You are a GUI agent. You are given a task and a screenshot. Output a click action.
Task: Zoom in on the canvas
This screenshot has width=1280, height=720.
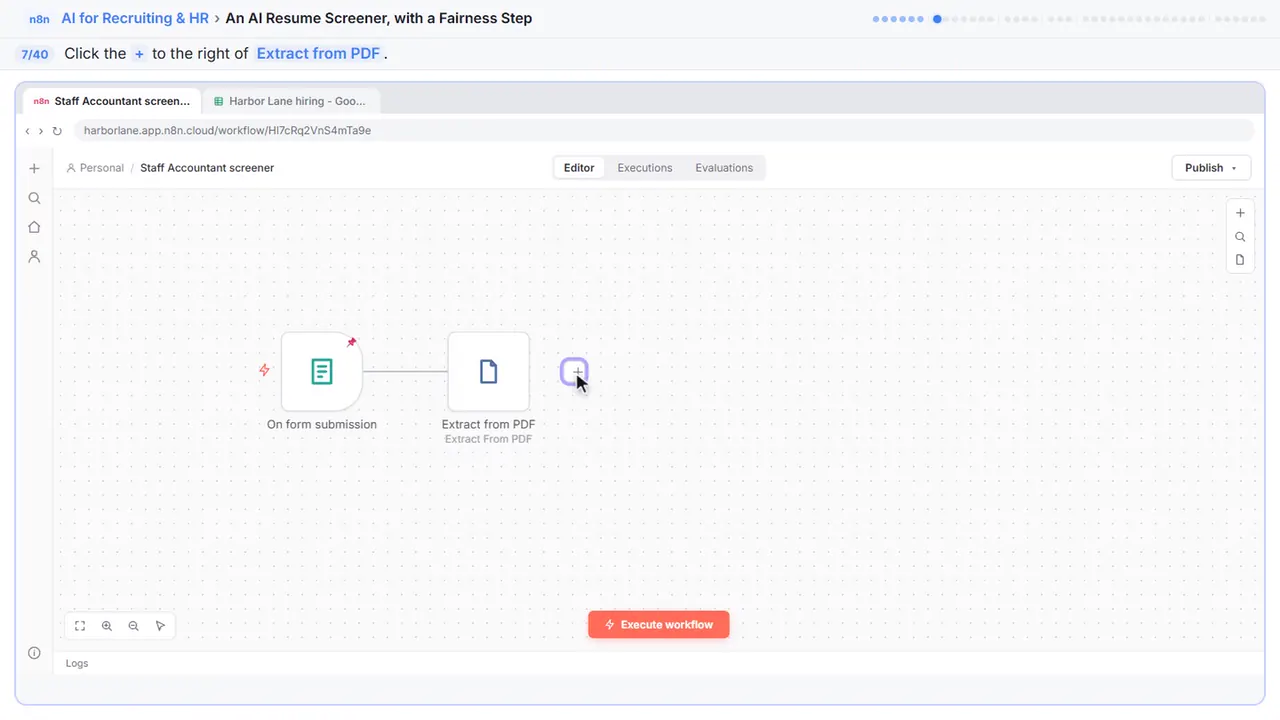107,626
